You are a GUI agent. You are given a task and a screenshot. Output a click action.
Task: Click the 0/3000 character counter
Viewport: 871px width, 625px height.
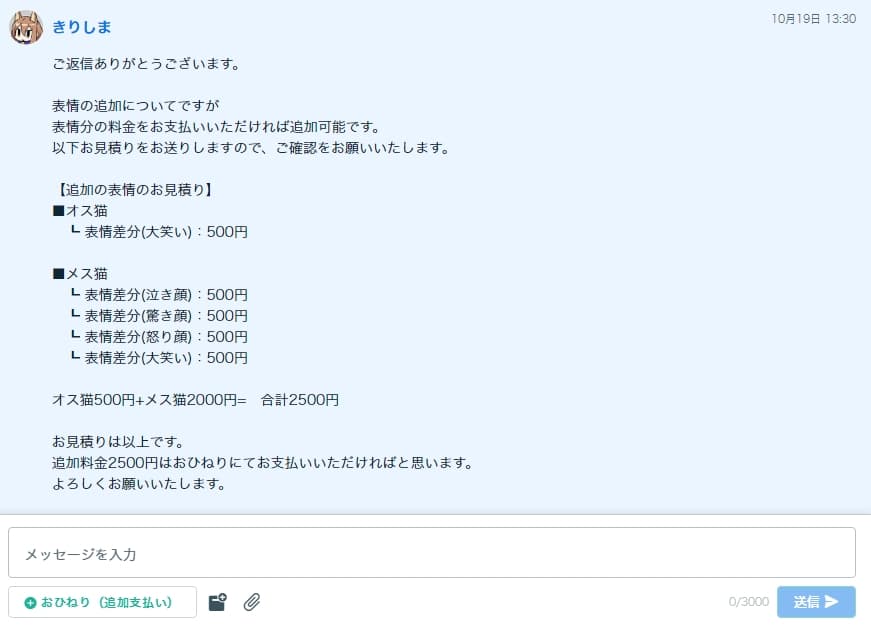click(748, 602)
